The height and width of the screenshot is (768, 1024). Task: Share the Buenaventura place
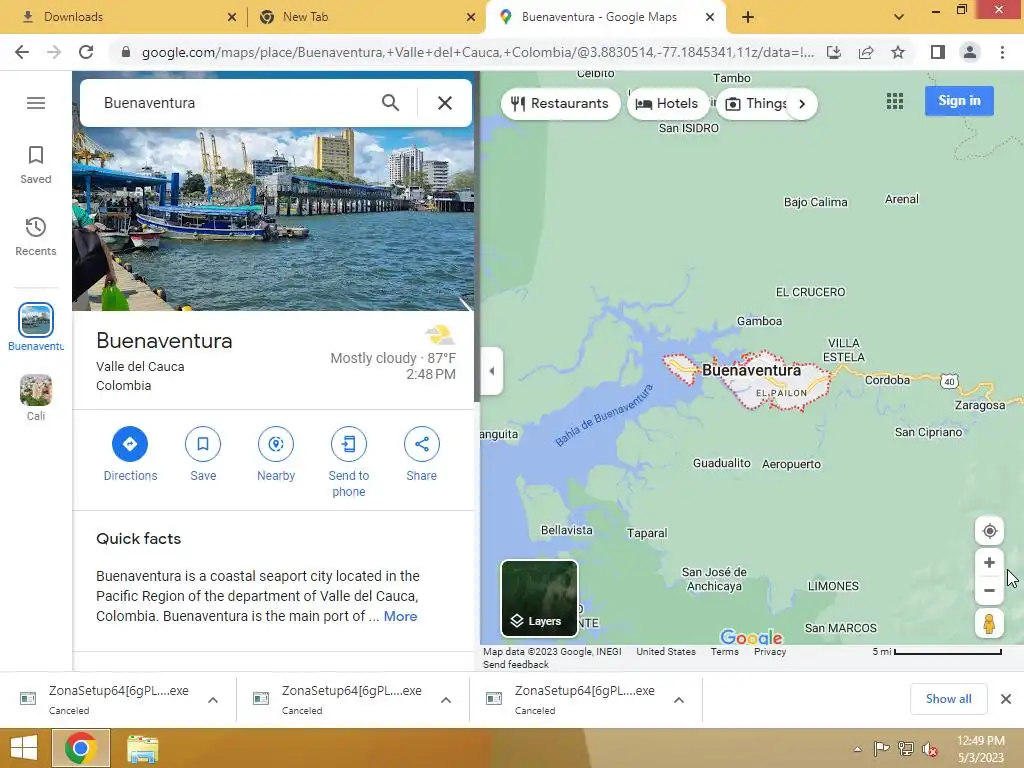pos(422,455)
